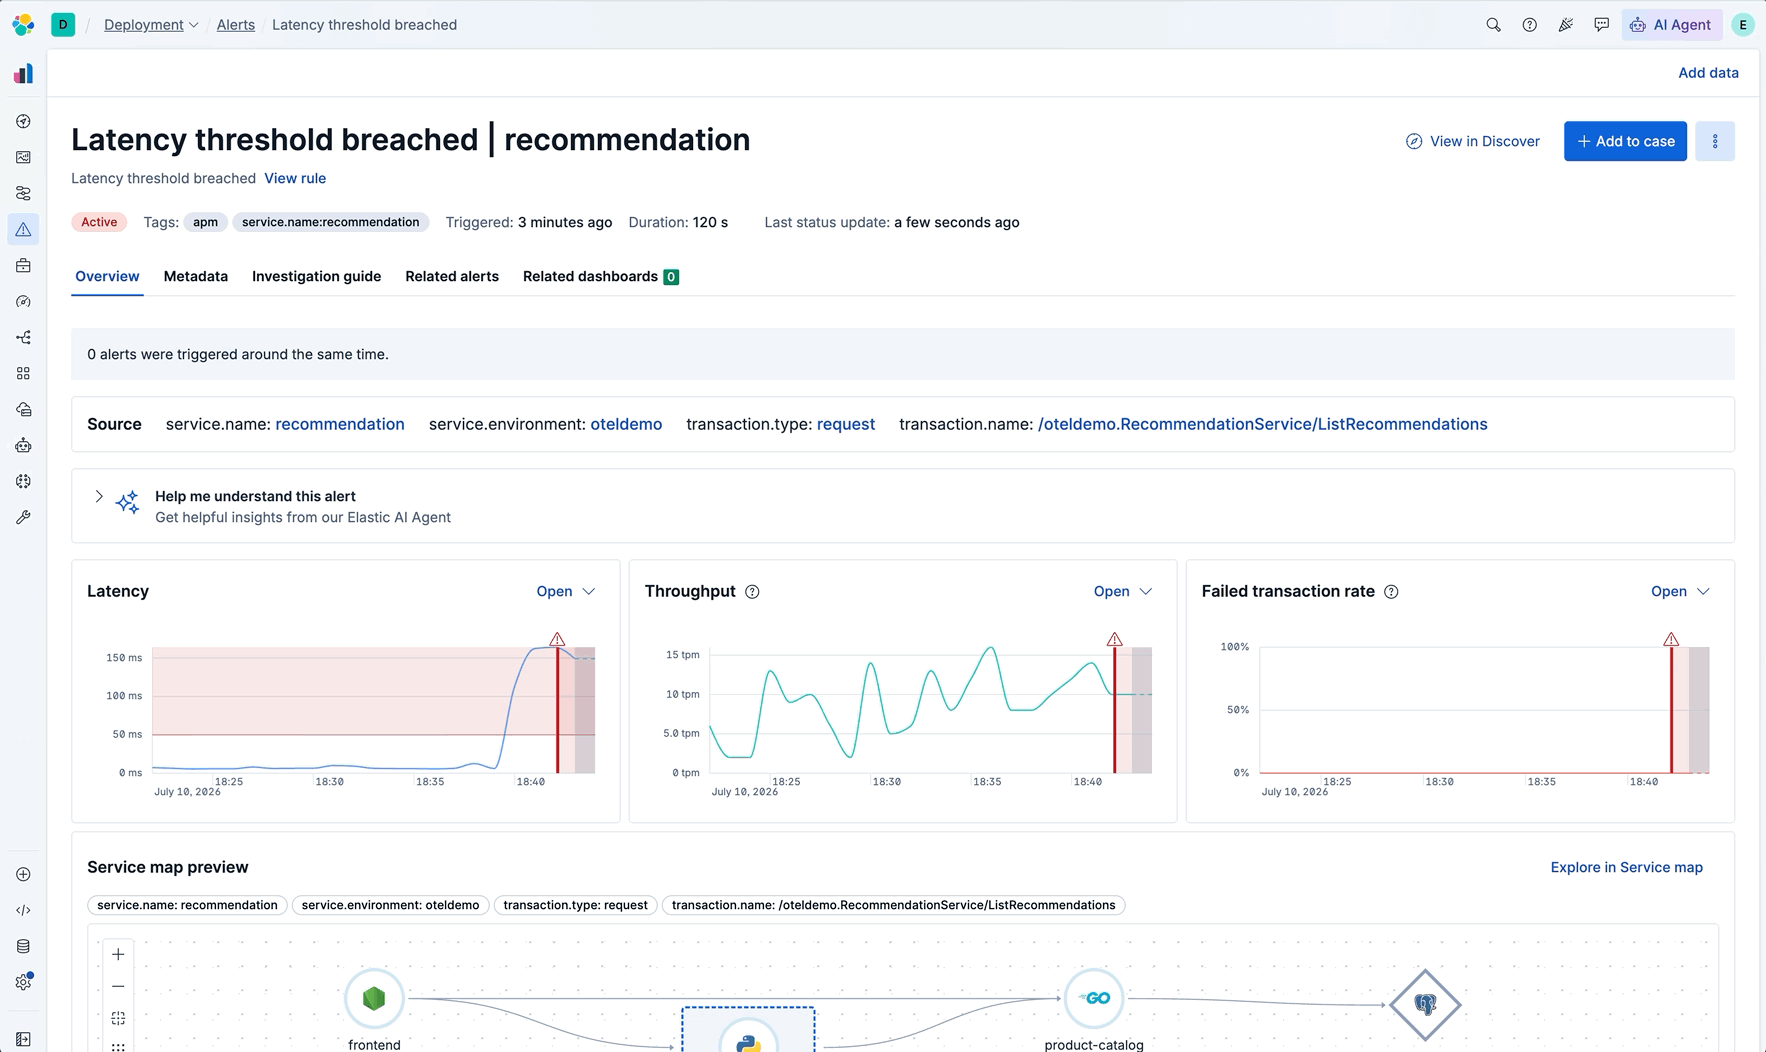Click the search magnifier in header

(1493, 25)
